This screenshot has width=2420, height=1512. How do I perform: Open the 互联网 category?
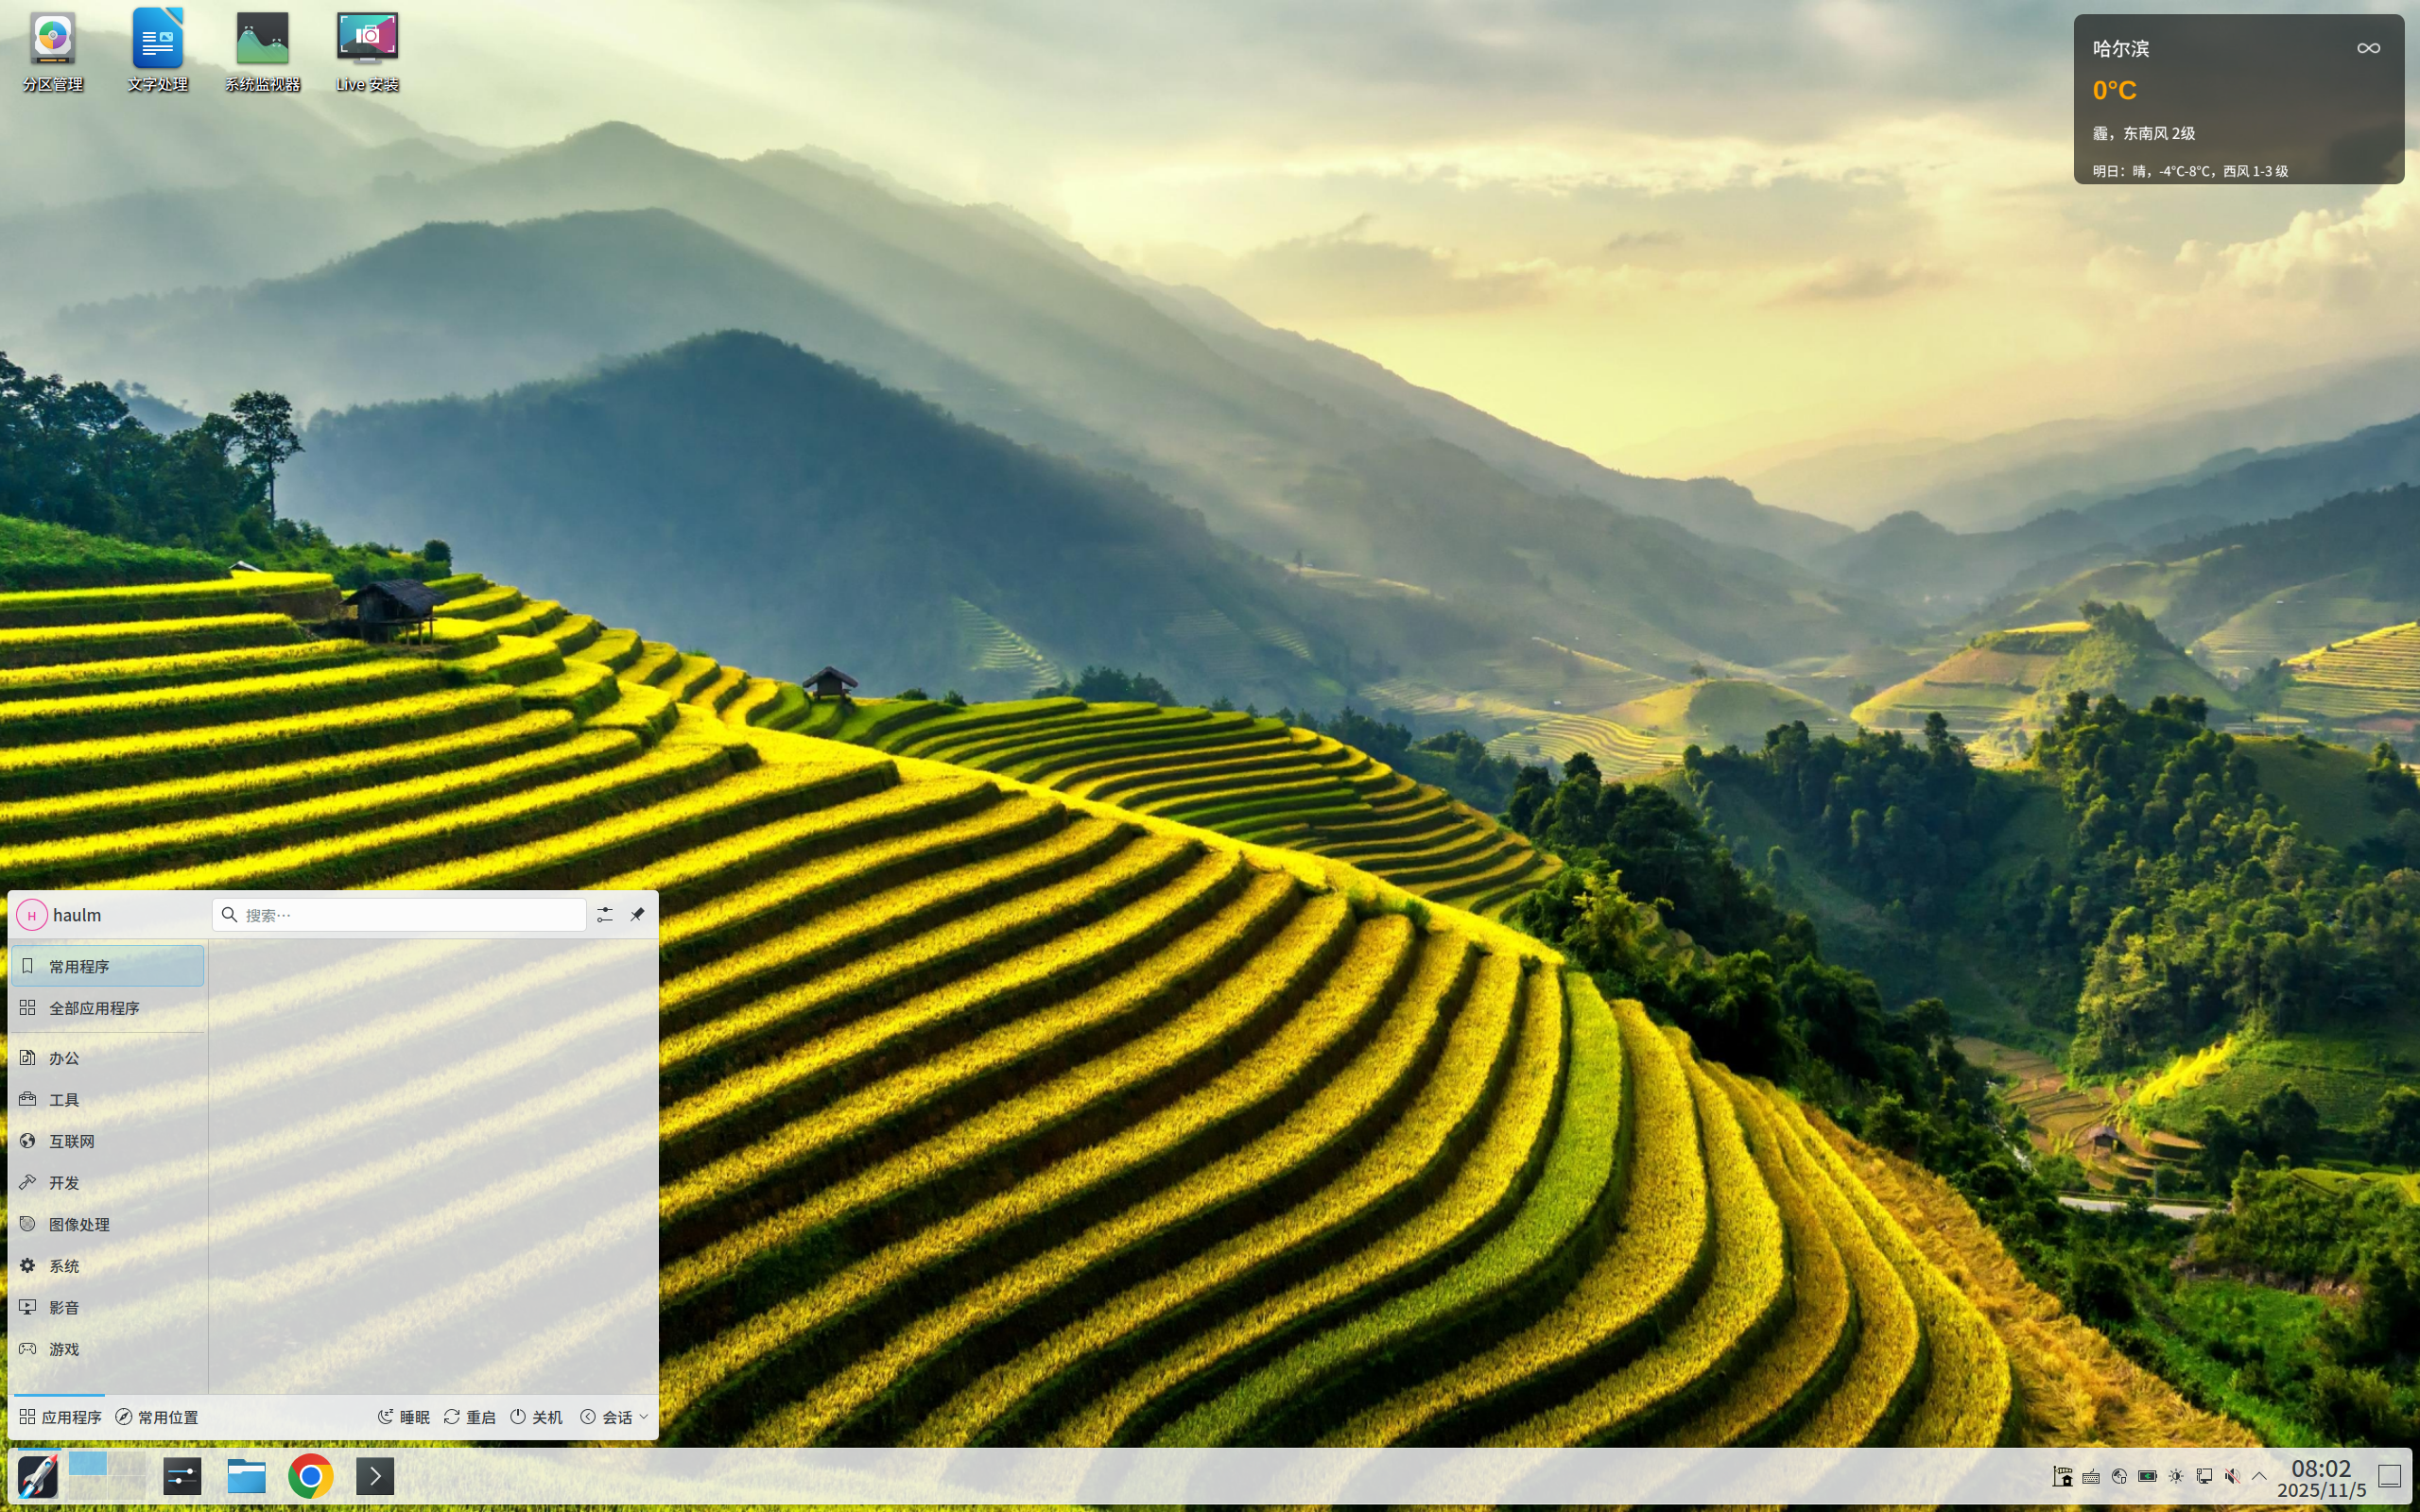click(108, 1141)
